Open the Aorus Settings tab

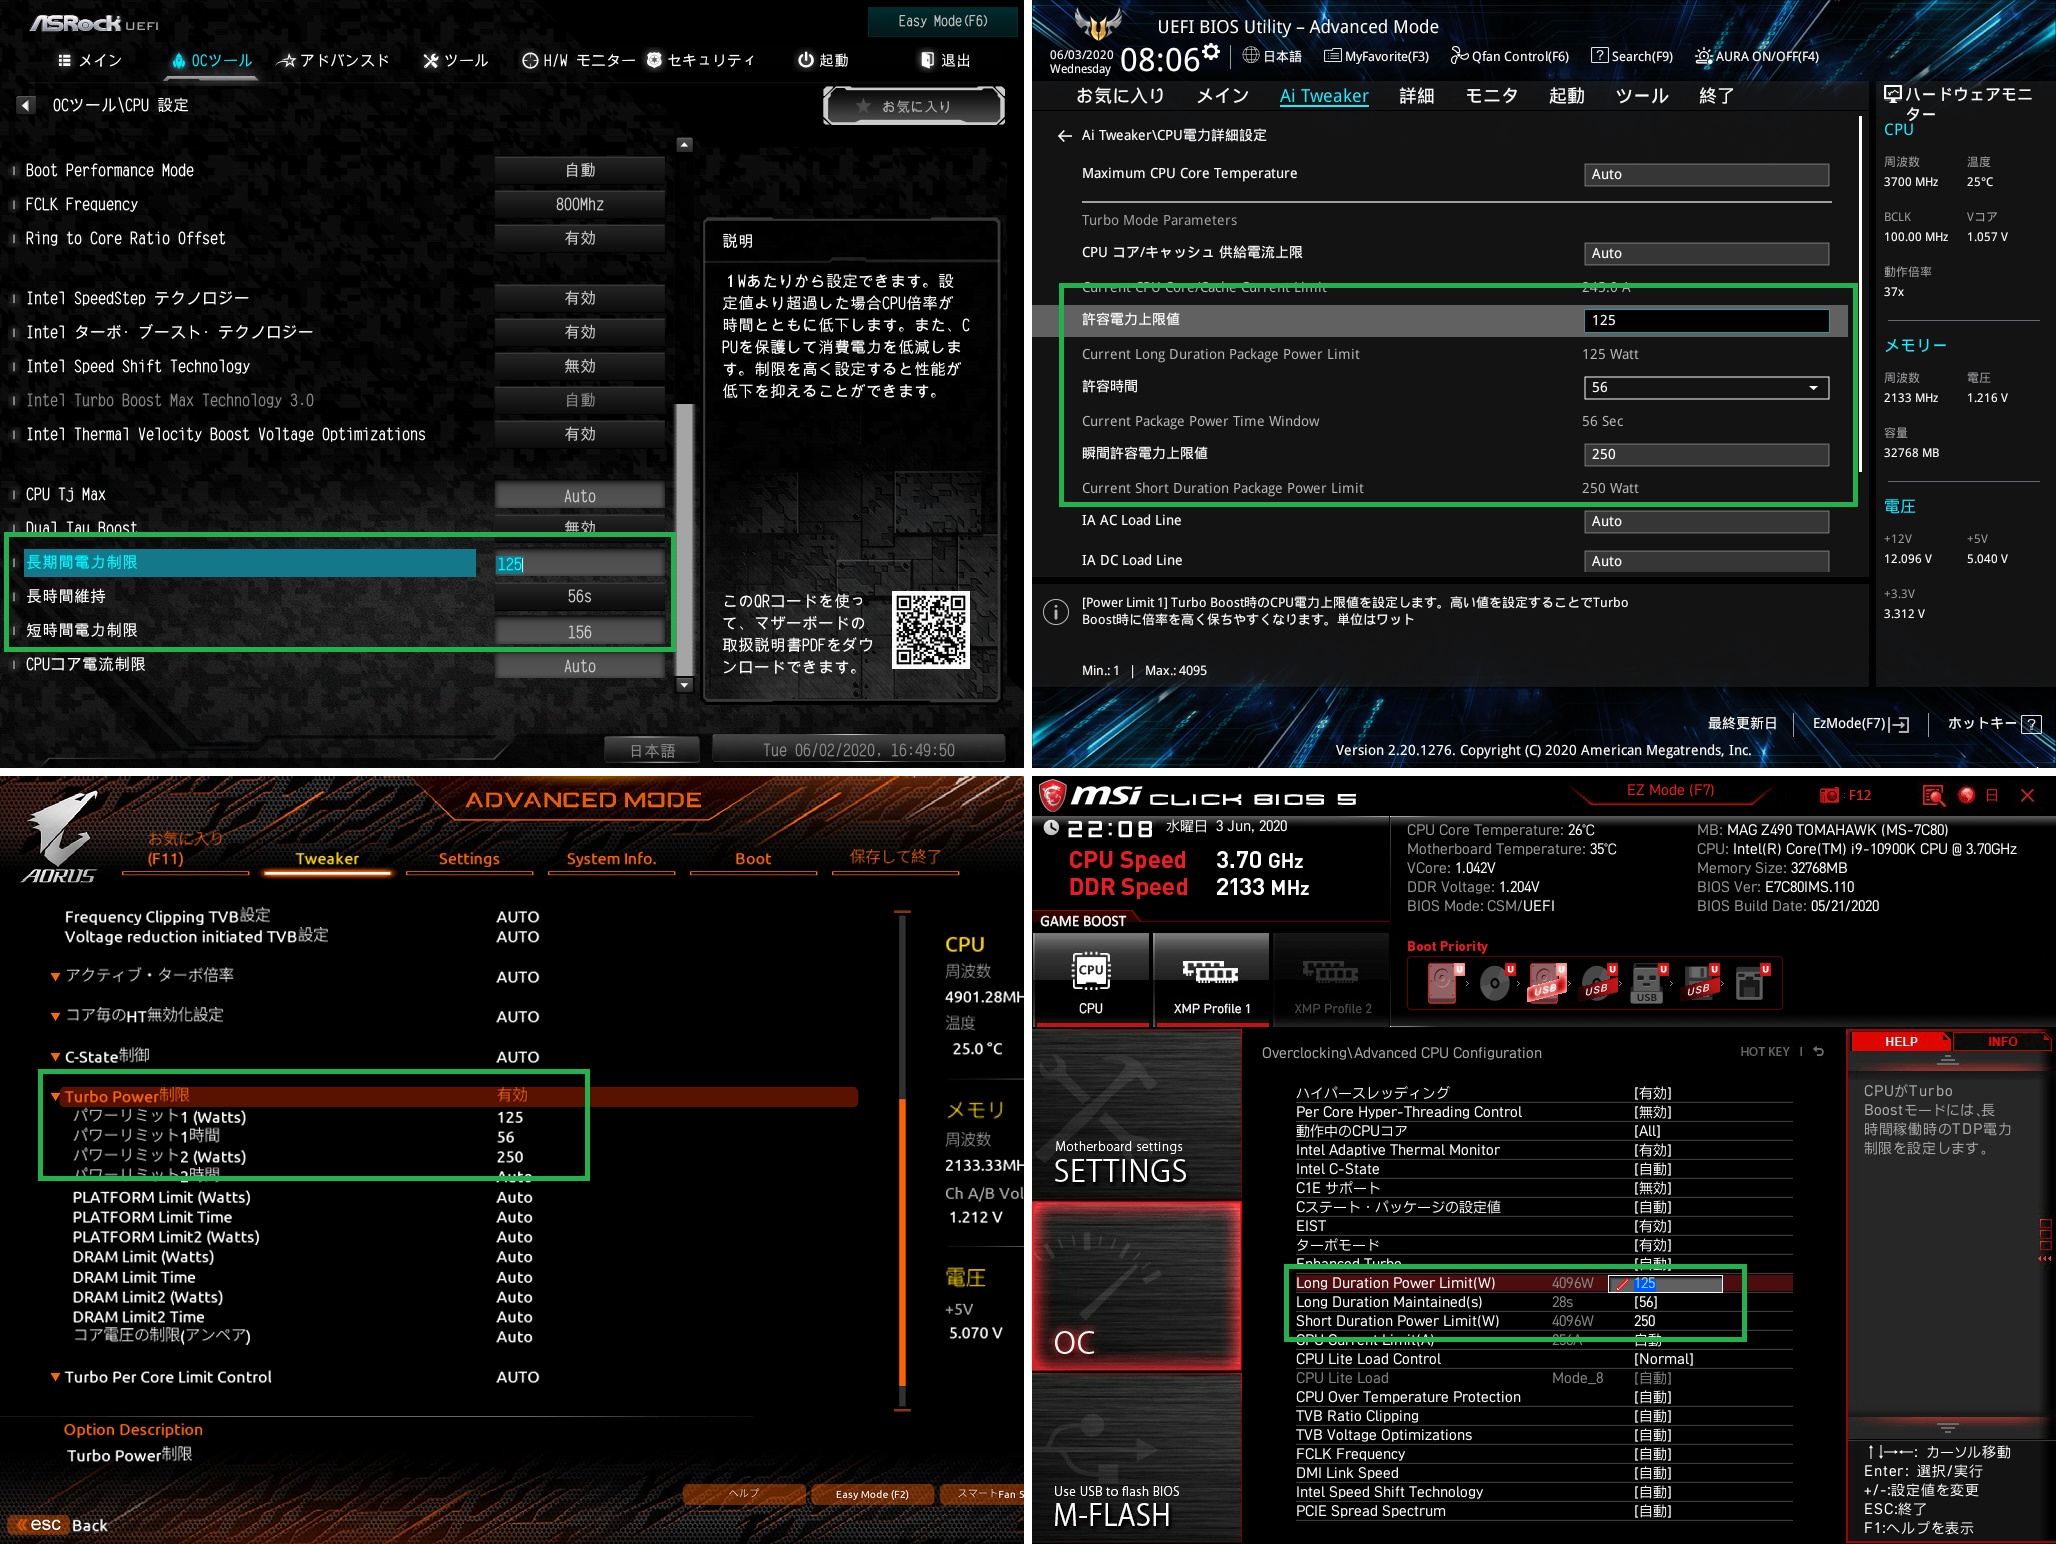point(469,859)
